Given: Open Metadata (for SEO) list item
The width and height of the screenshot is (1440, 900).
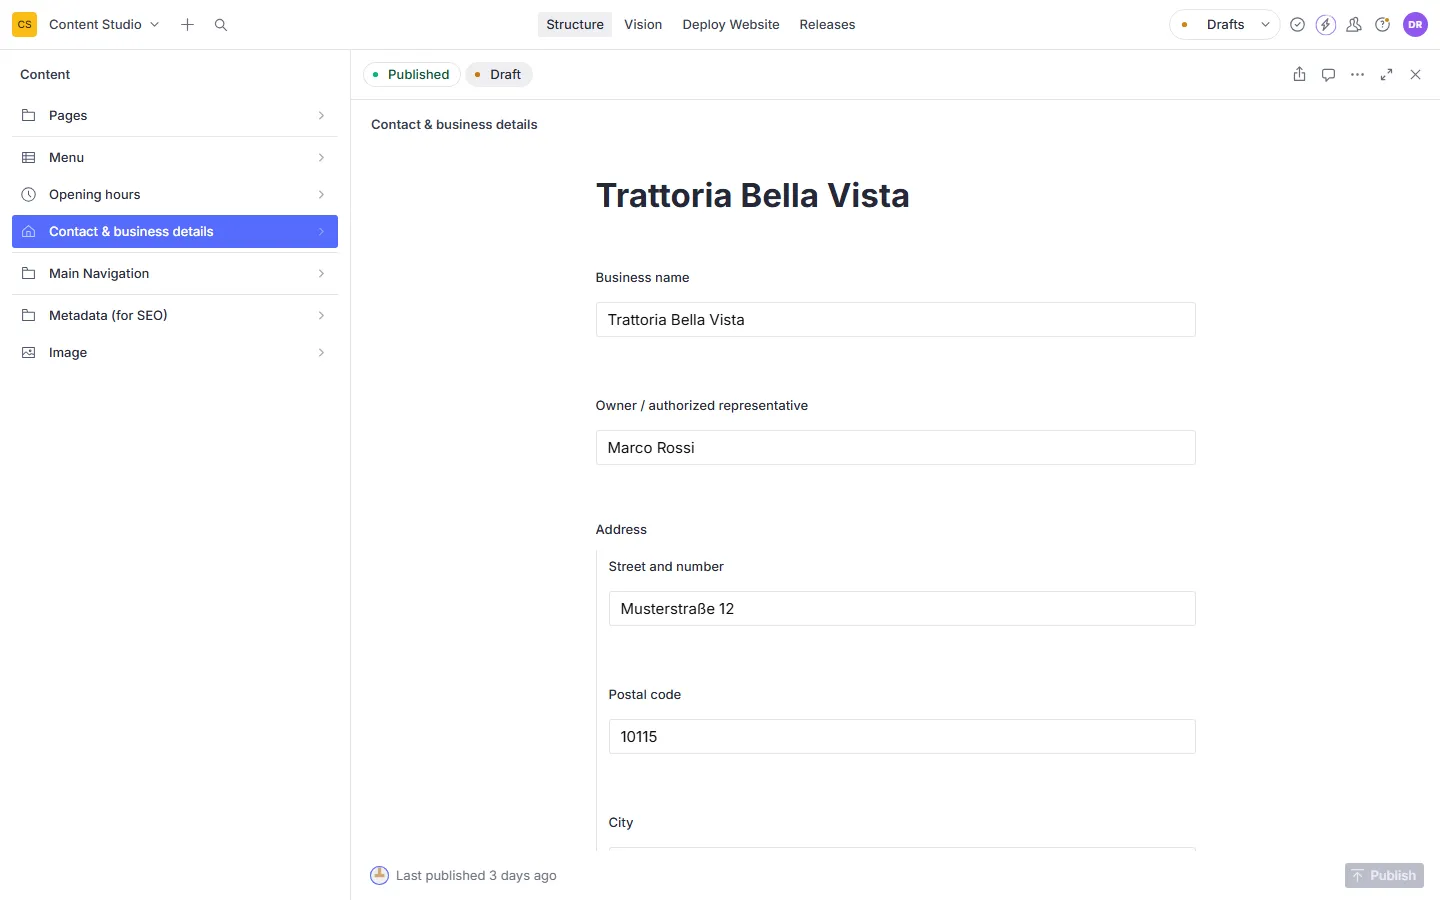Looking at the screenshot, I should click(175, 315).
